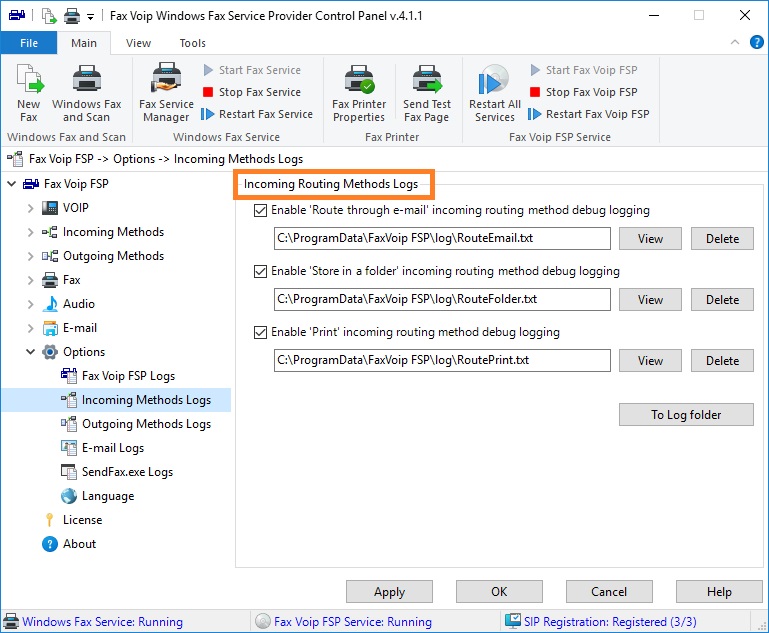The image size is (769, 633).
Task: Click Stop Fax Voip FSP
Action: [x=584, y=92]
